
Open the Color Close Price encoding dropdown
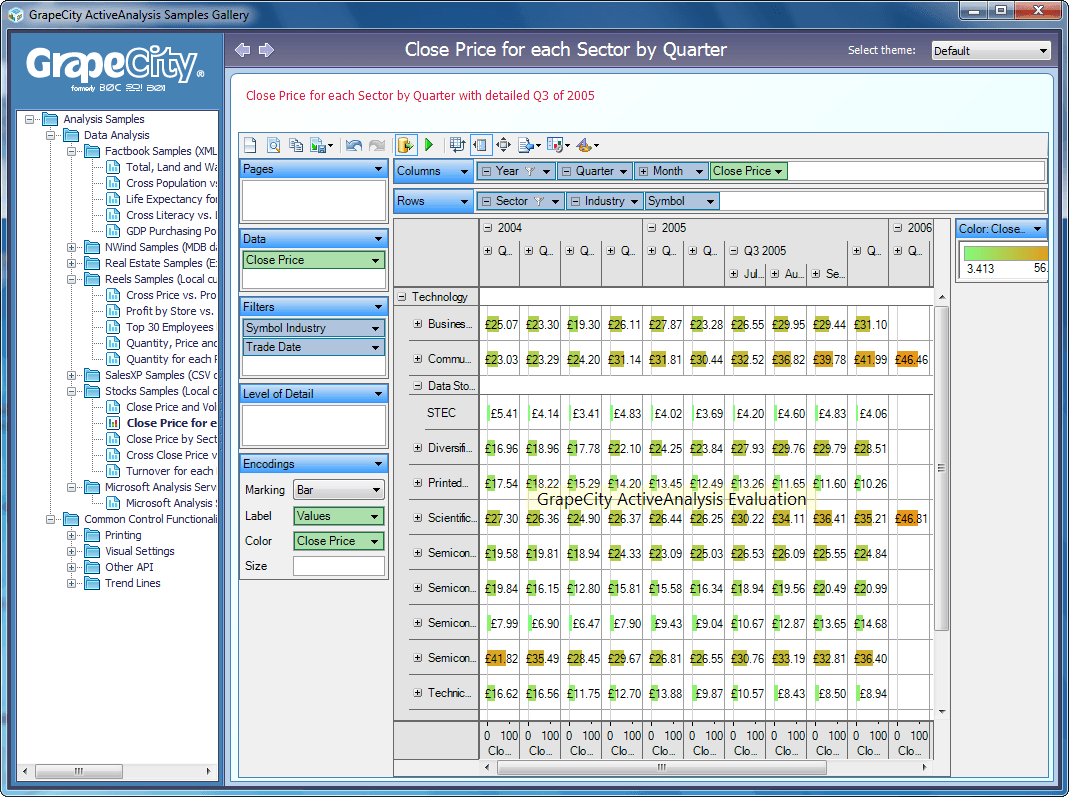[339, 541]
